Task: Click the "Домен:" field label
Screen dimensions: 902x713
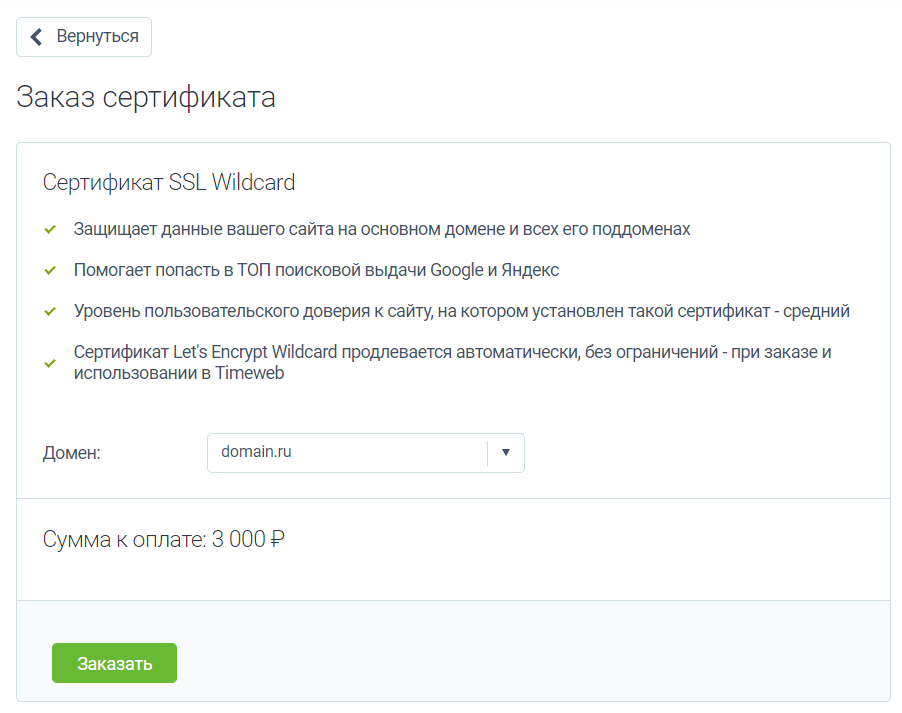Action: coord(72,453)
